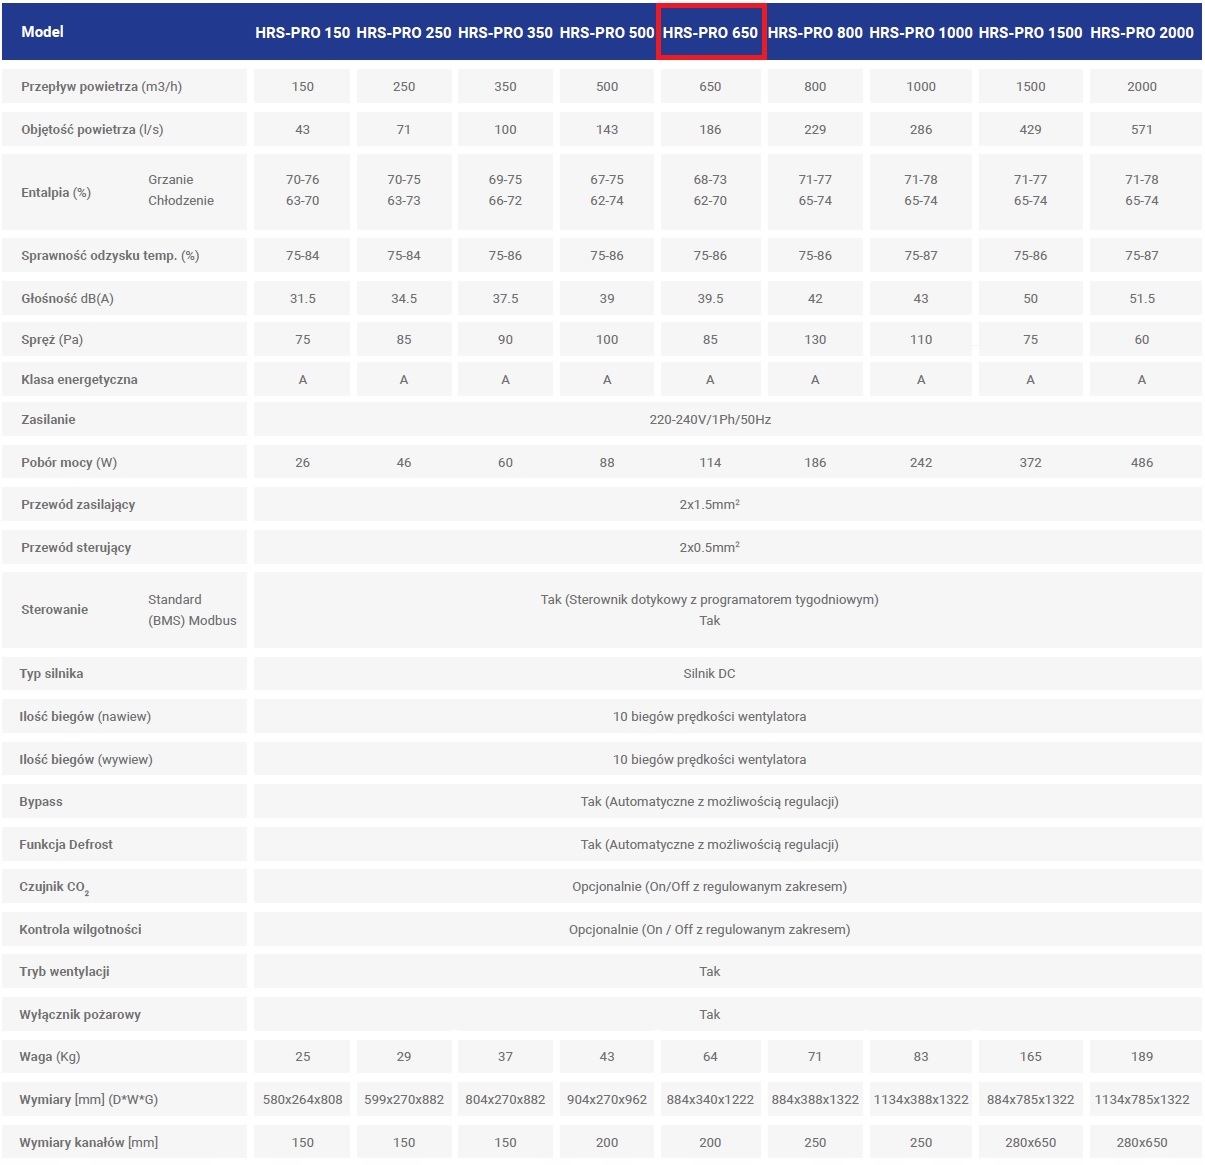Viewport: 1205px width, 1165px height.
Task: Click the Sterowanie row label
Action: coord(54,610)
